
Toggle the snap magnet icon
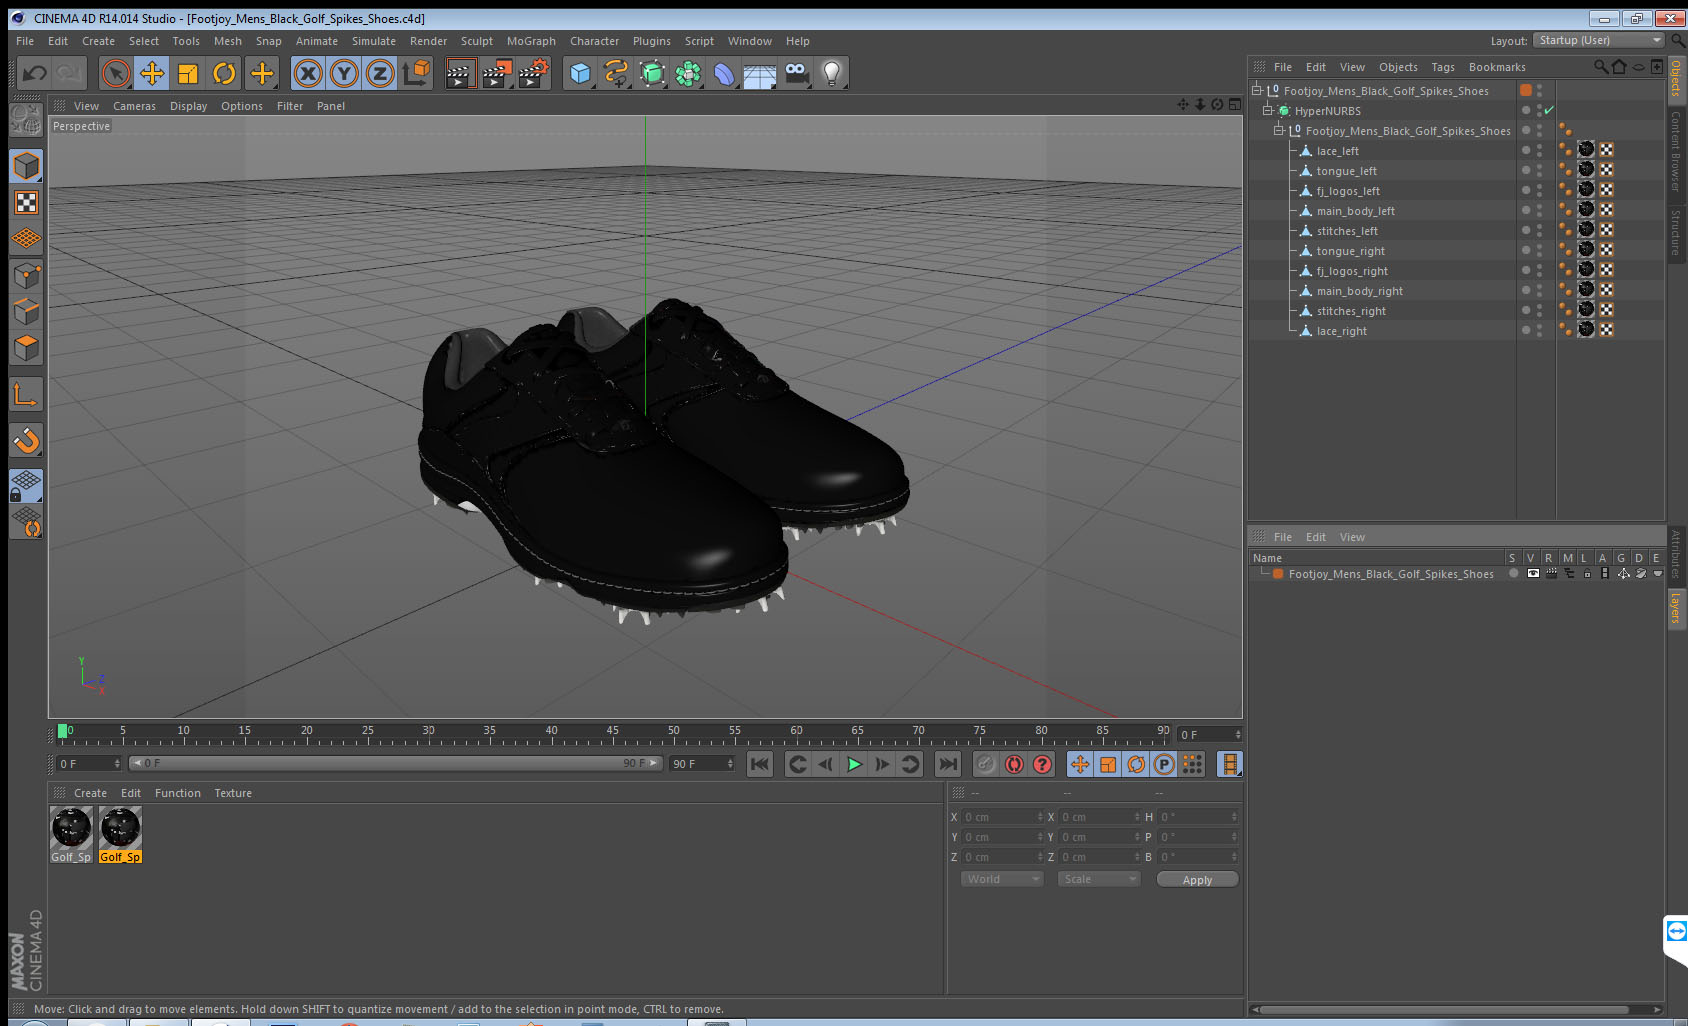(26, 440)
